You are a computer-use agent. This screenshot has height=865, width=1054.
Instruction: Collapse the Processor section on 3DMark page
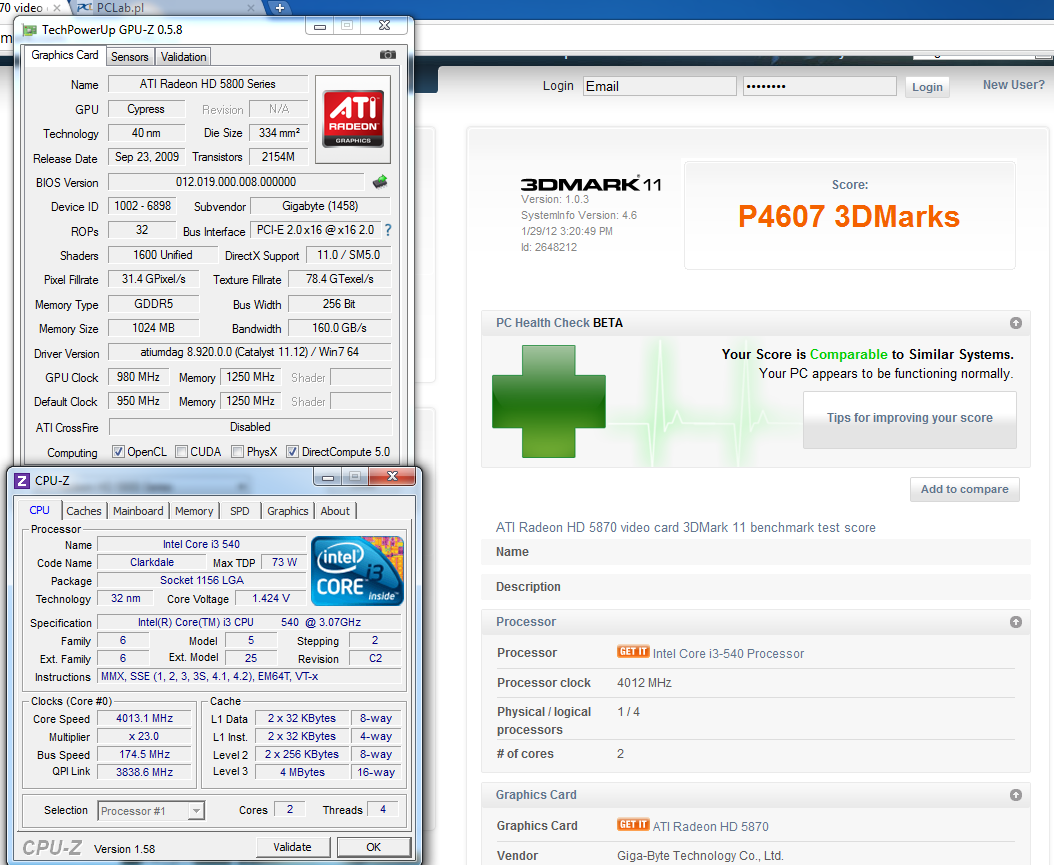(1016, 622)
